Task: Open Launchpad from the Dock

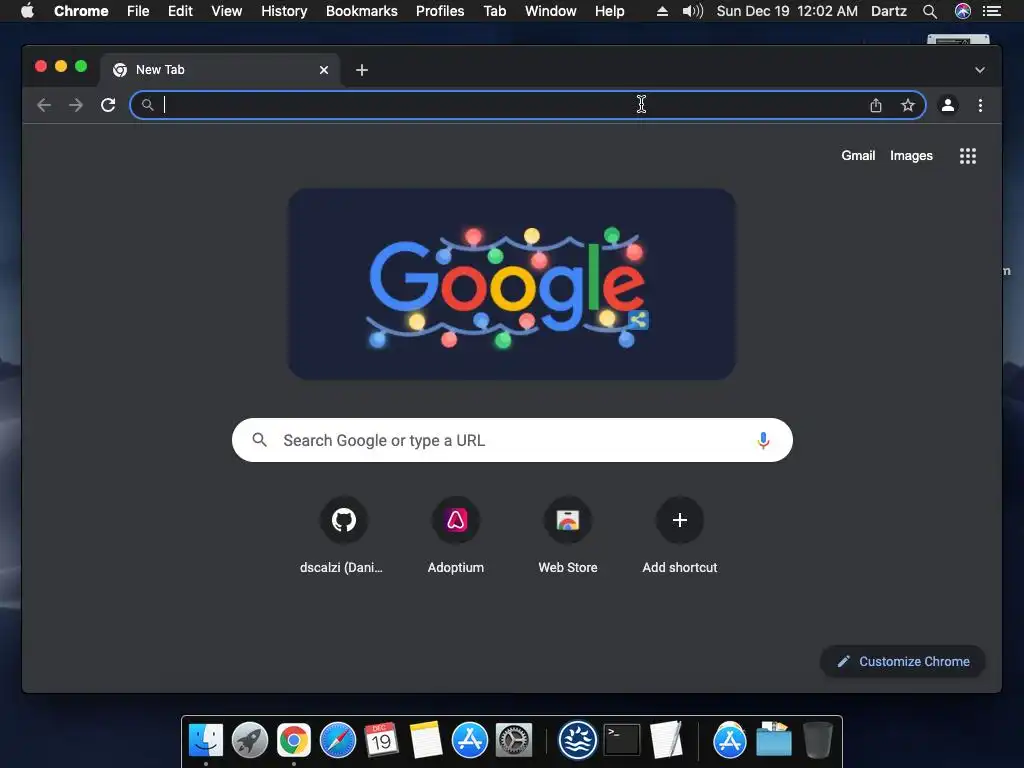Action: click(x=249, y=741)
